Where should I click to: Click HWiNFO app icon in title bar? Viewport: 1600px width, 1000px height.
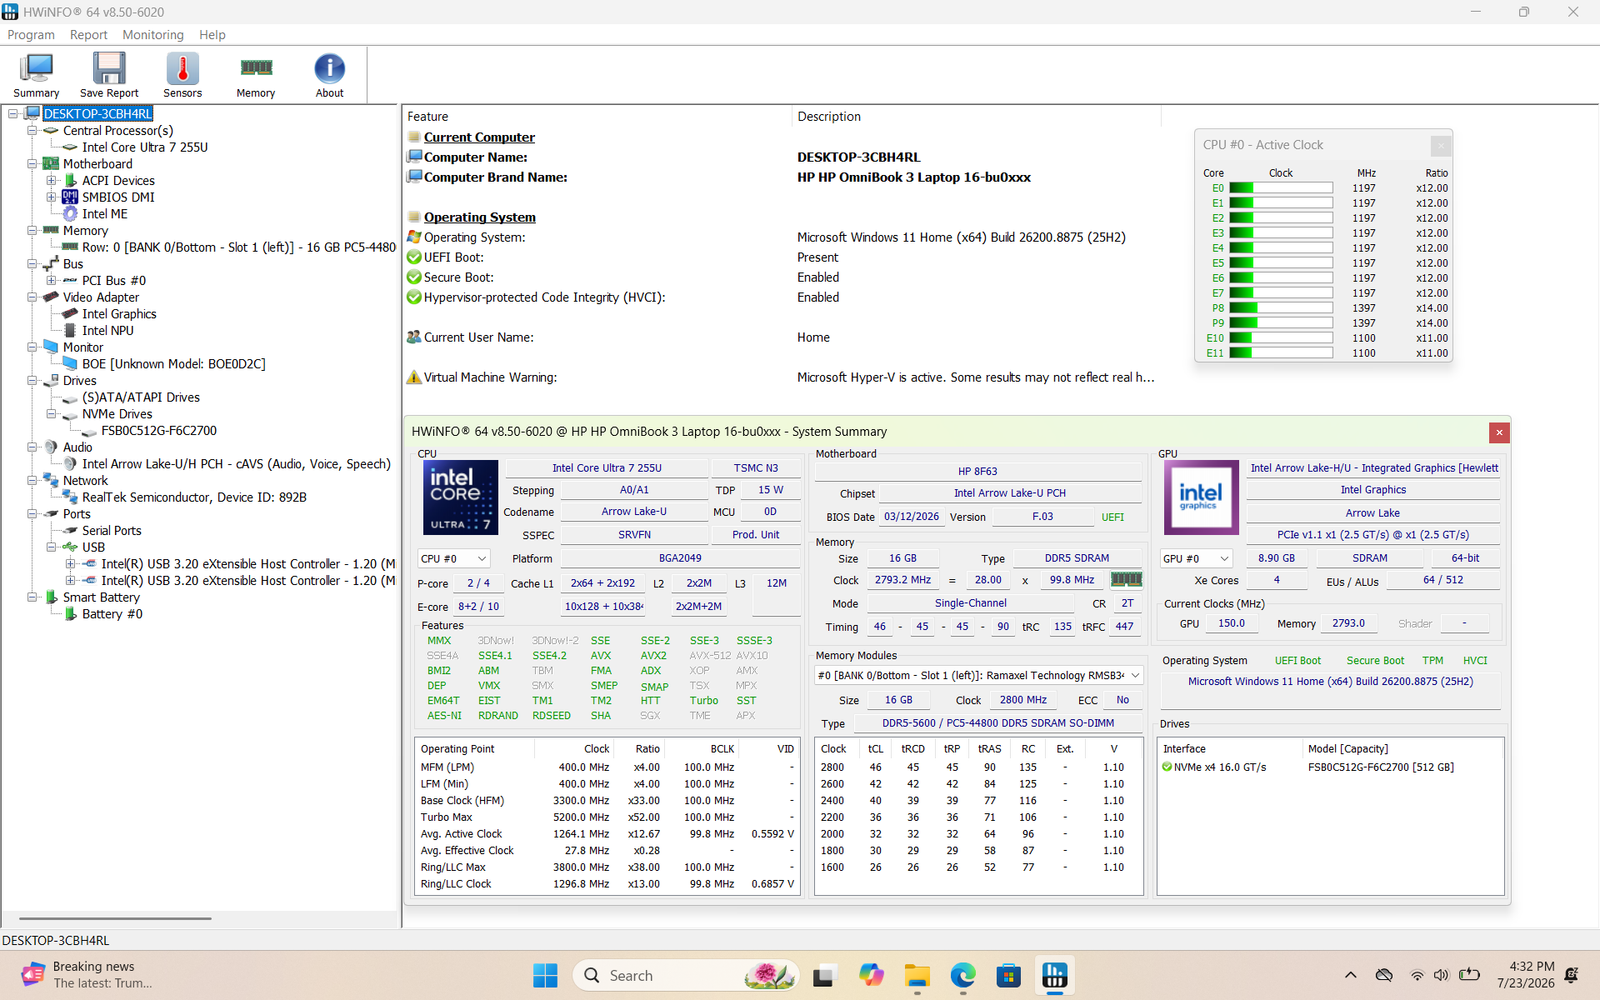pyautogui.click(x=10, y=12)
